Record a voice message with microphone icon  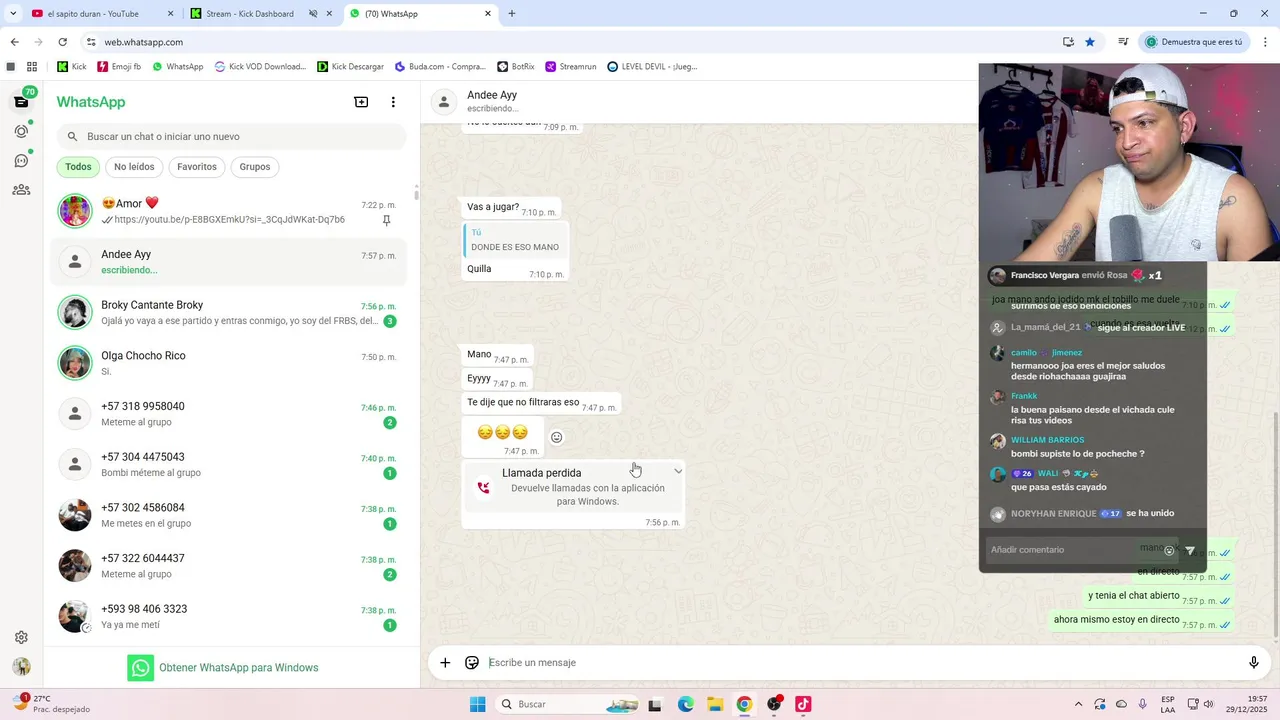(x=1253, y=662)
